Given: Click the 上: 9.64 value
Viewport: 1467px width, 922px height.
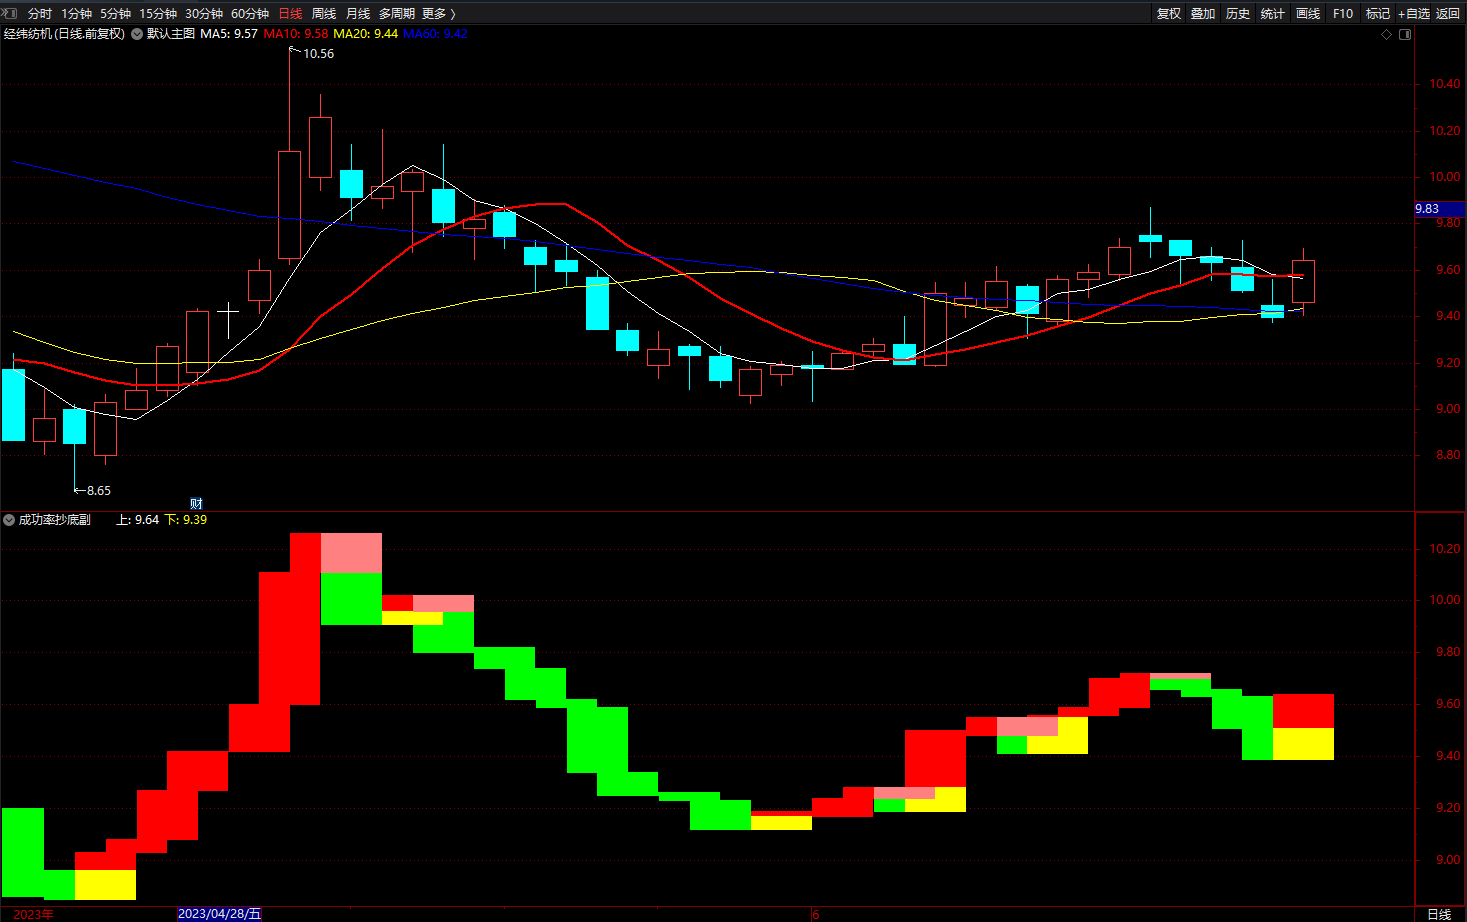Looking at the screenshot, I should [x=138, y=520].
